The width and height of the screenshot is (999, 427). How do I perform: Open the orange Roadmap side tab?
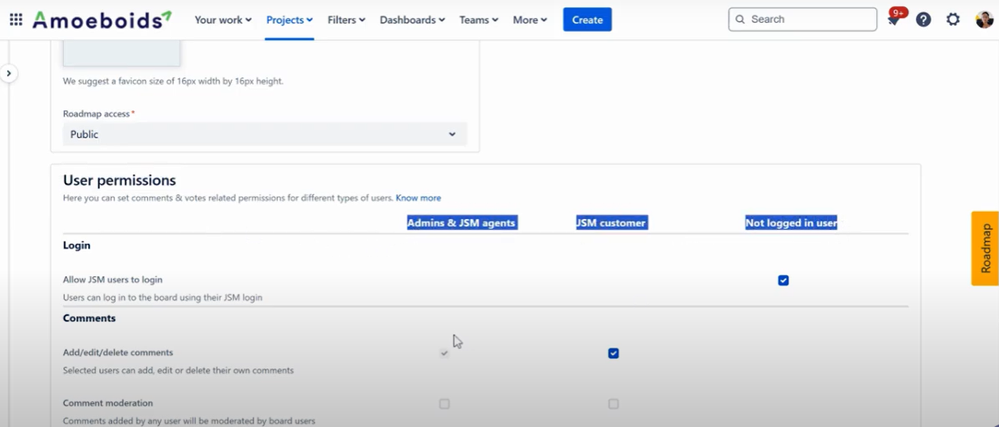(985, 249)
